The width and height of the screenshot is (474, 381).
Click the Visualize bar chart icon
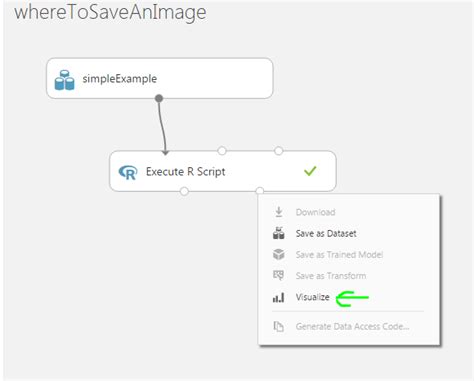[278, 297]
